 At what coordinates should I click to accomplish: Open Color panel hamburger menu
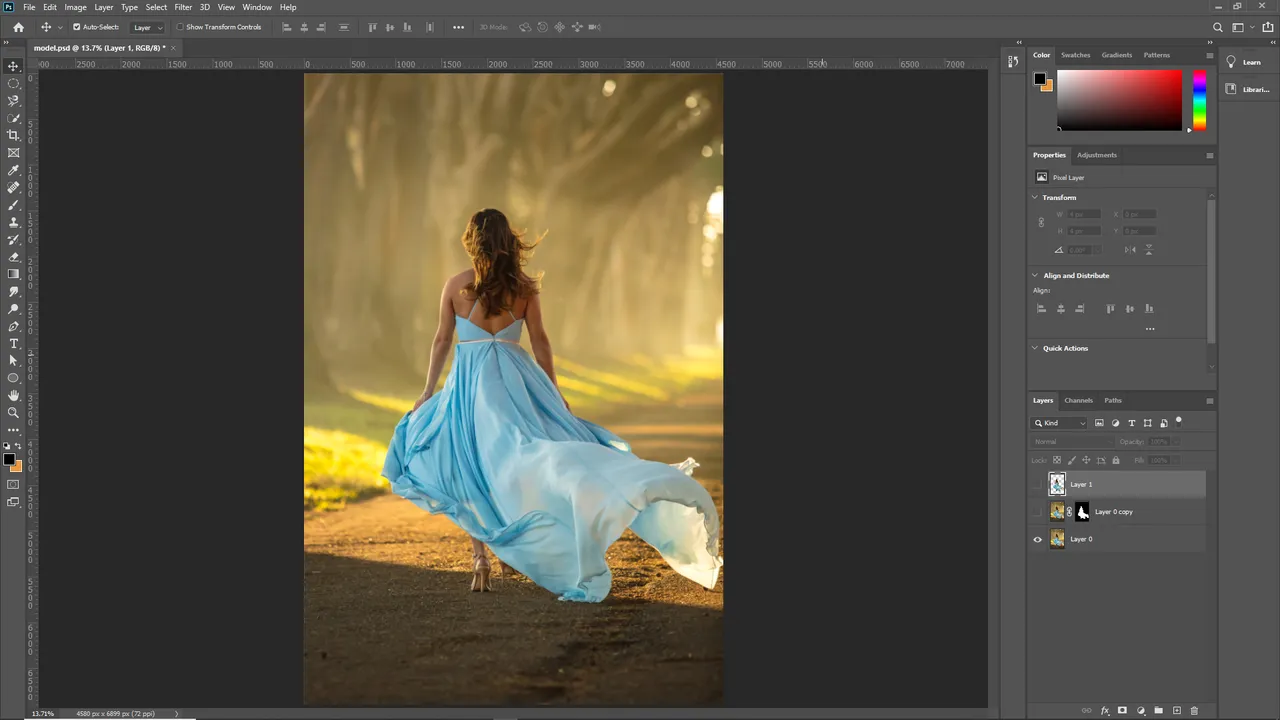(1209, 55)
